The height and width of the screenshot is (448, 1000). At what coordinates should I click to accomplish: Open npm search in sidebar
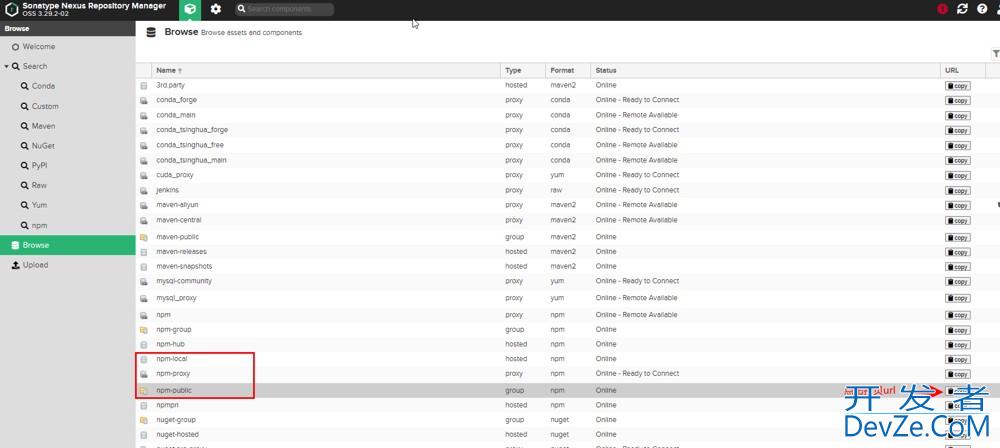39,226
